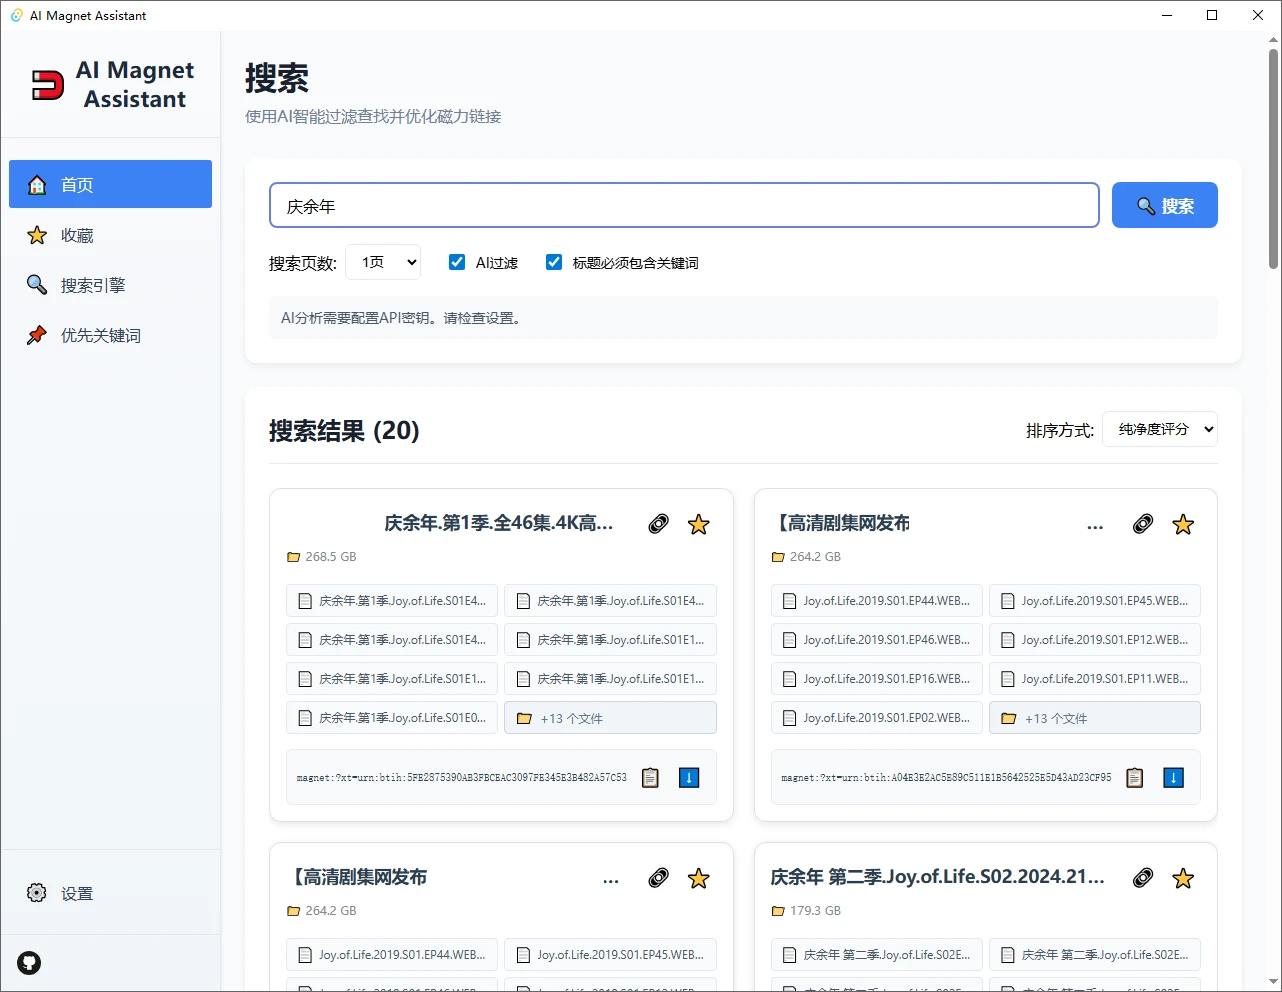Open the GitHub icon in the sidebar
The width and height of the screenshot is (1282, 992).
(29, 963)
